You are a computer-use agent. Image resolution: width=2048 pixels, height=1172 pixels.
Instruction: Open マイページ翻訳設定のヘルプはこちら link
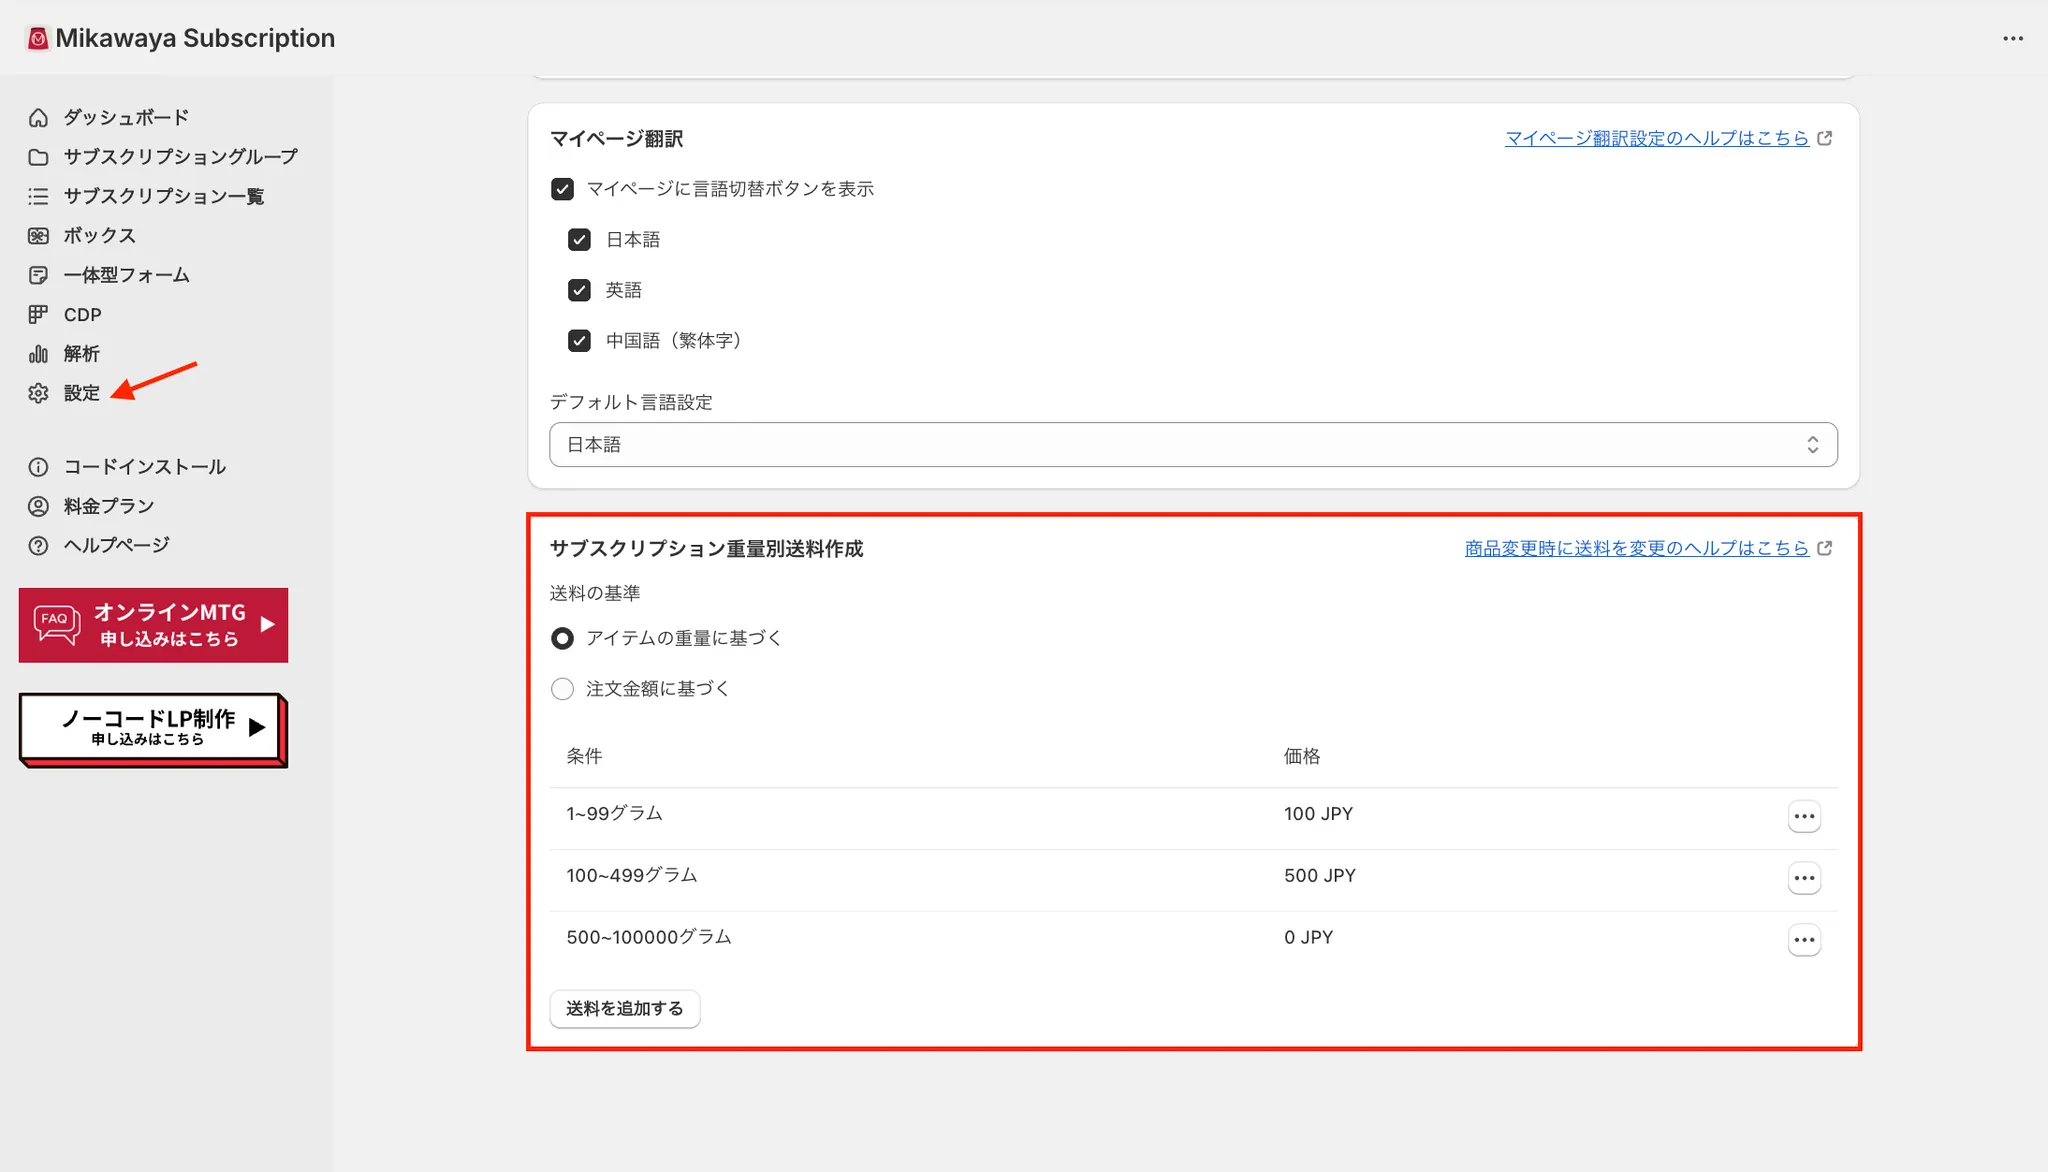click(1656, 138)
